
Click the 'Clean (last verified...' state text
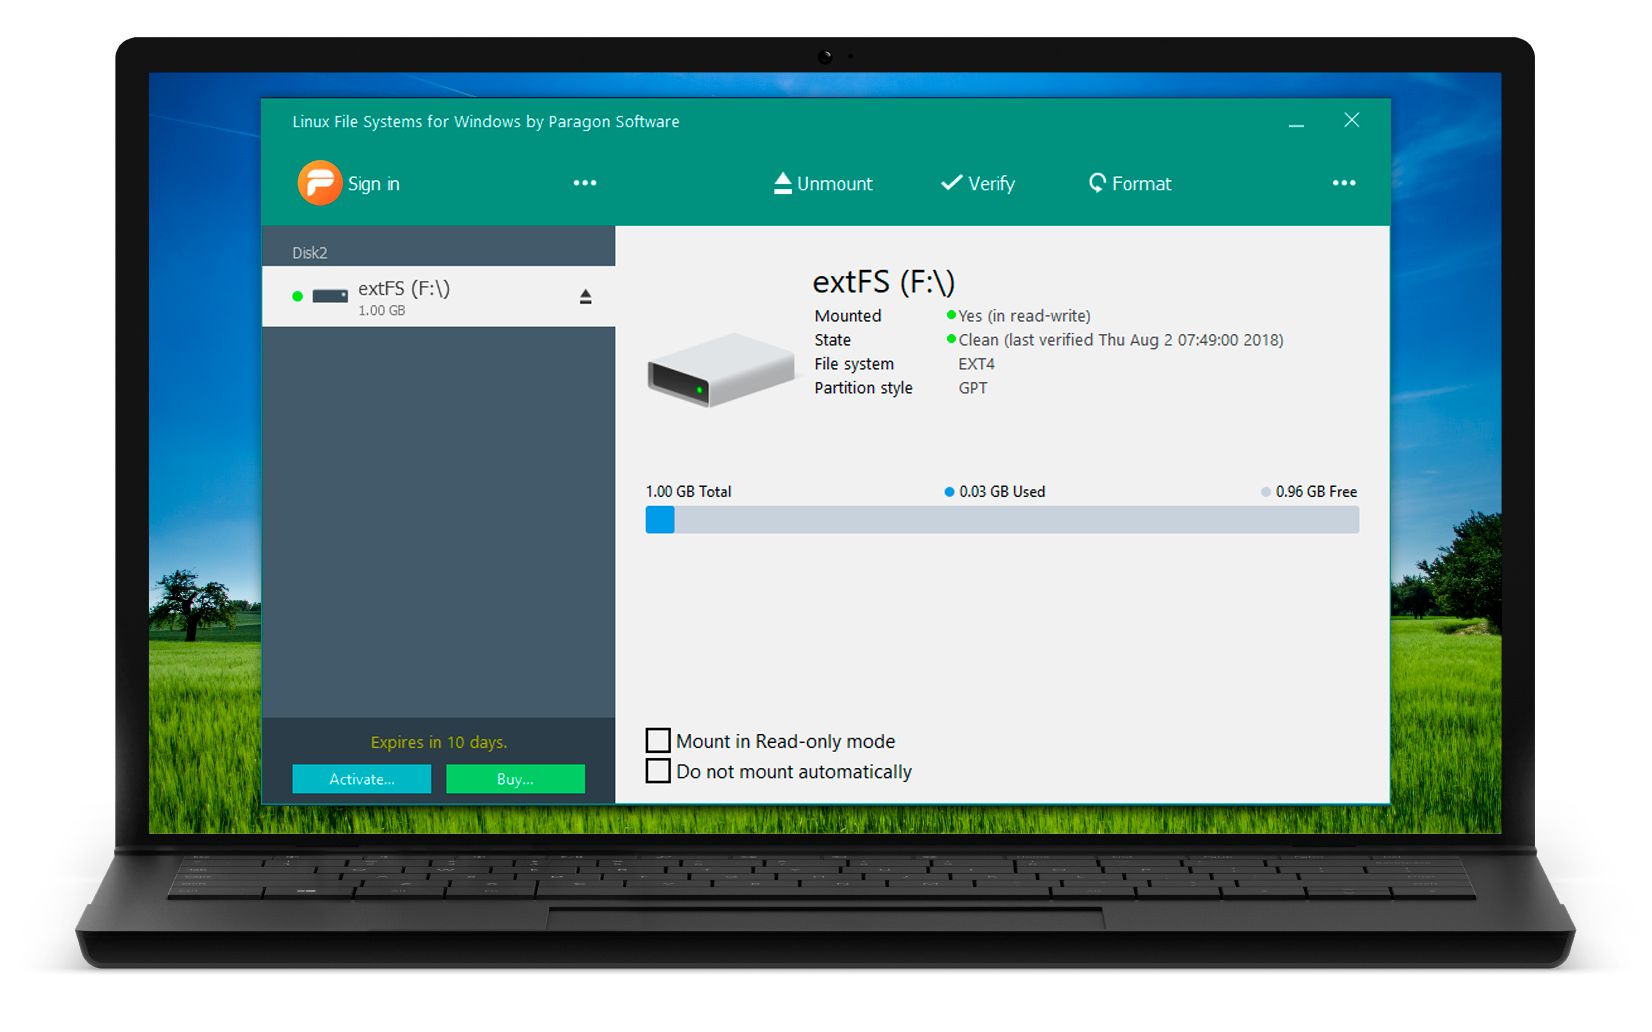(1121, 340)
